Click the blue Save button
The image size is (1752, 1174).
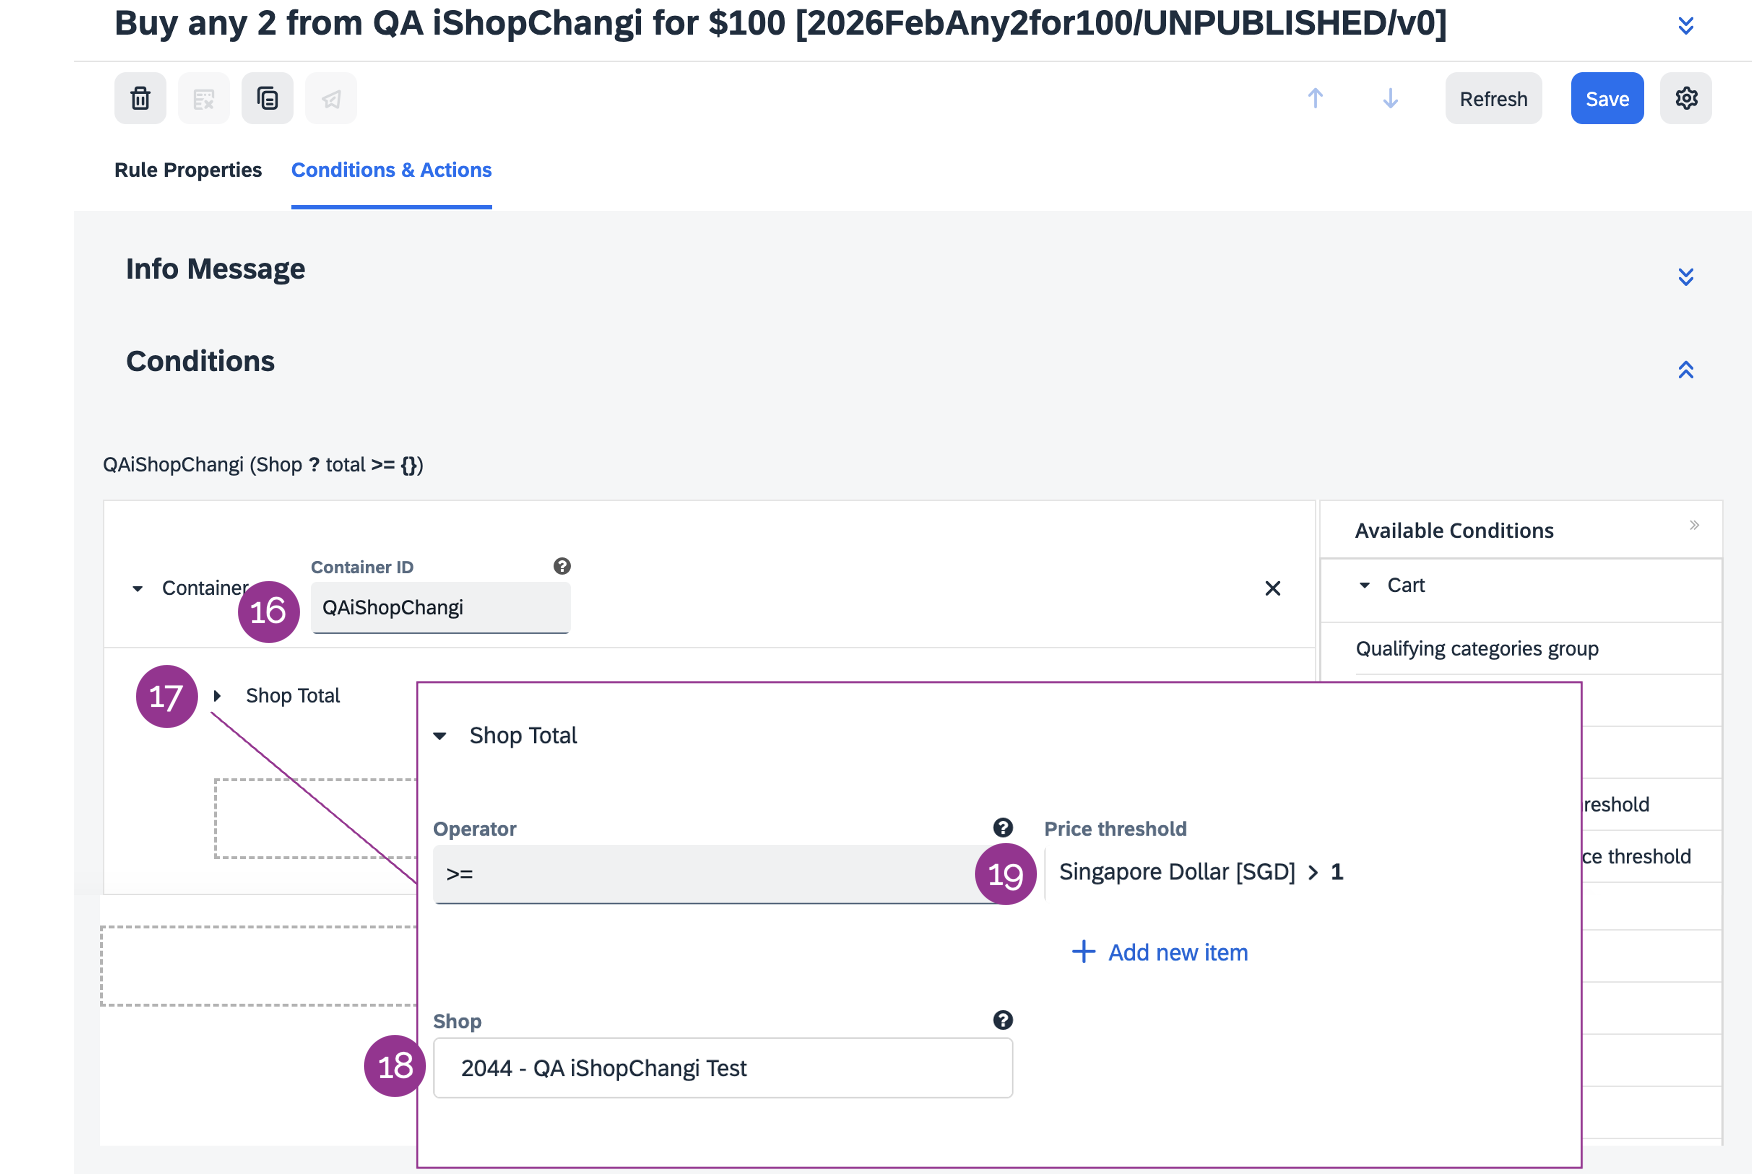(x=1606, y=98)
